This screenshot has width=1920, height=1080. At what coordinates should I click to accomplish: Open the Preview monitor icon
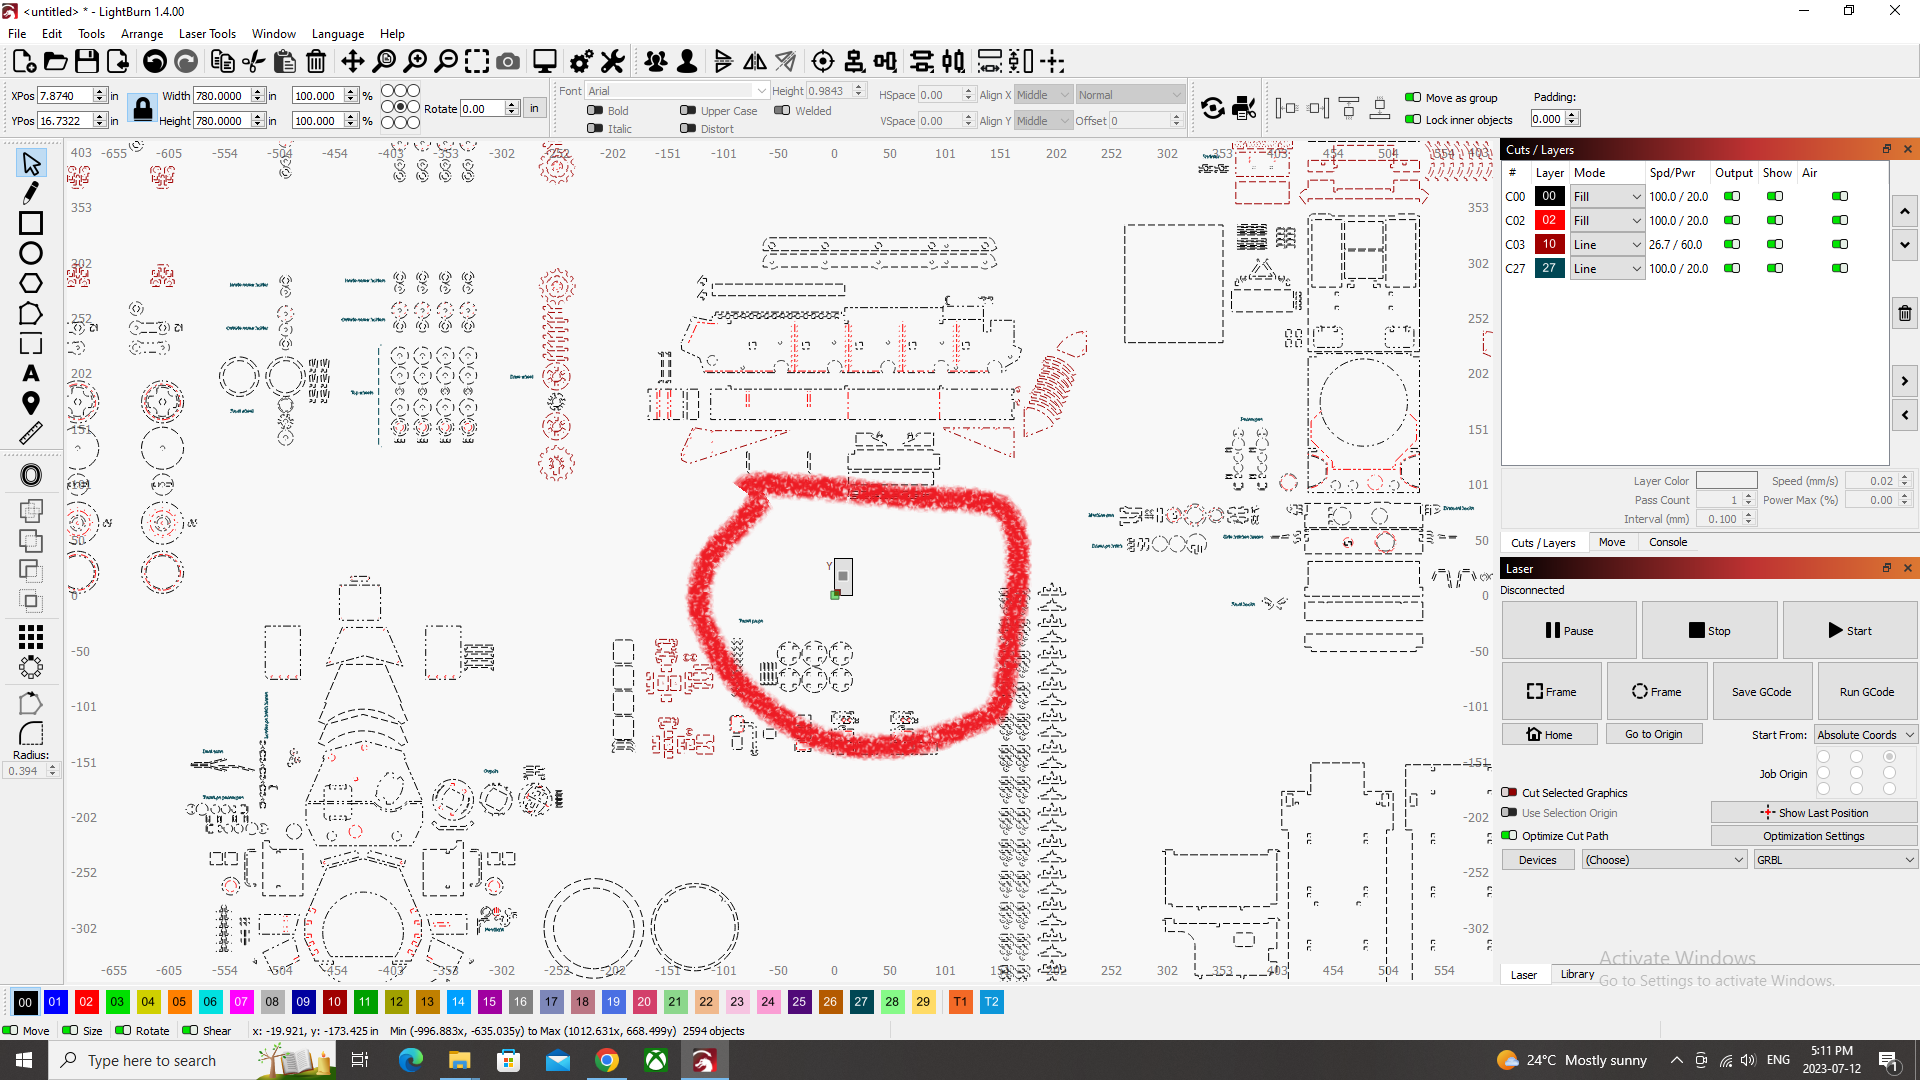tap(544, 62)
